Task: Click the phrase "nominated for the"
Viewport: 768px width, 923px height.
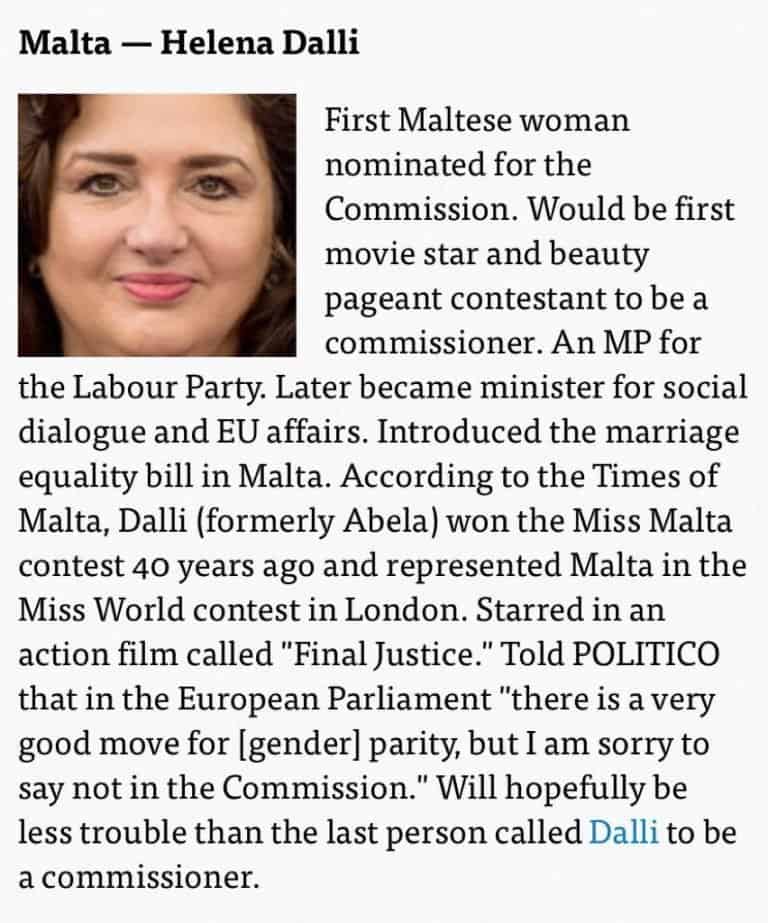Action: [458, 165]
